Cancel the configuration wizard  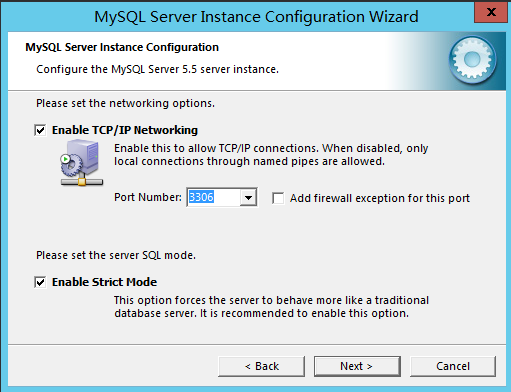click(x=453, y=366)
